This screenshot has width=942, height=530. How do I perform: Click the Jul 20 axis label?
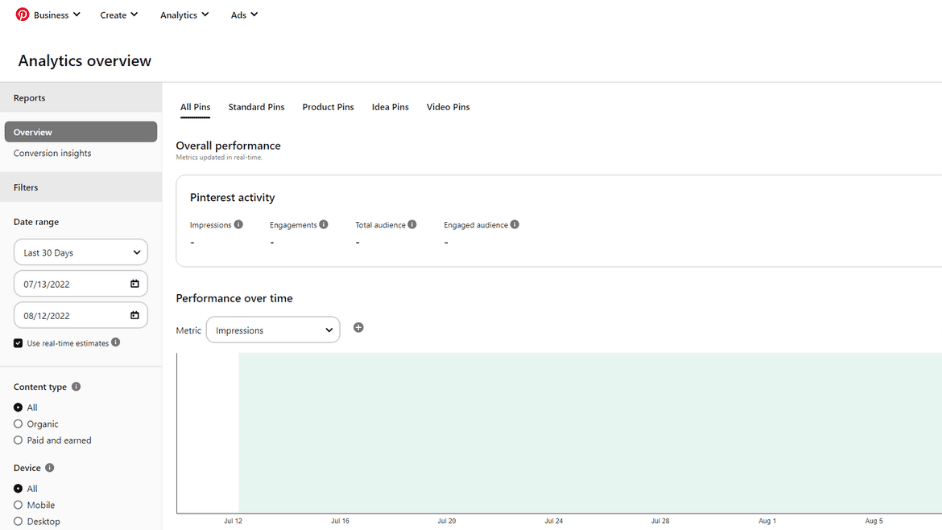tap(447, 521)
